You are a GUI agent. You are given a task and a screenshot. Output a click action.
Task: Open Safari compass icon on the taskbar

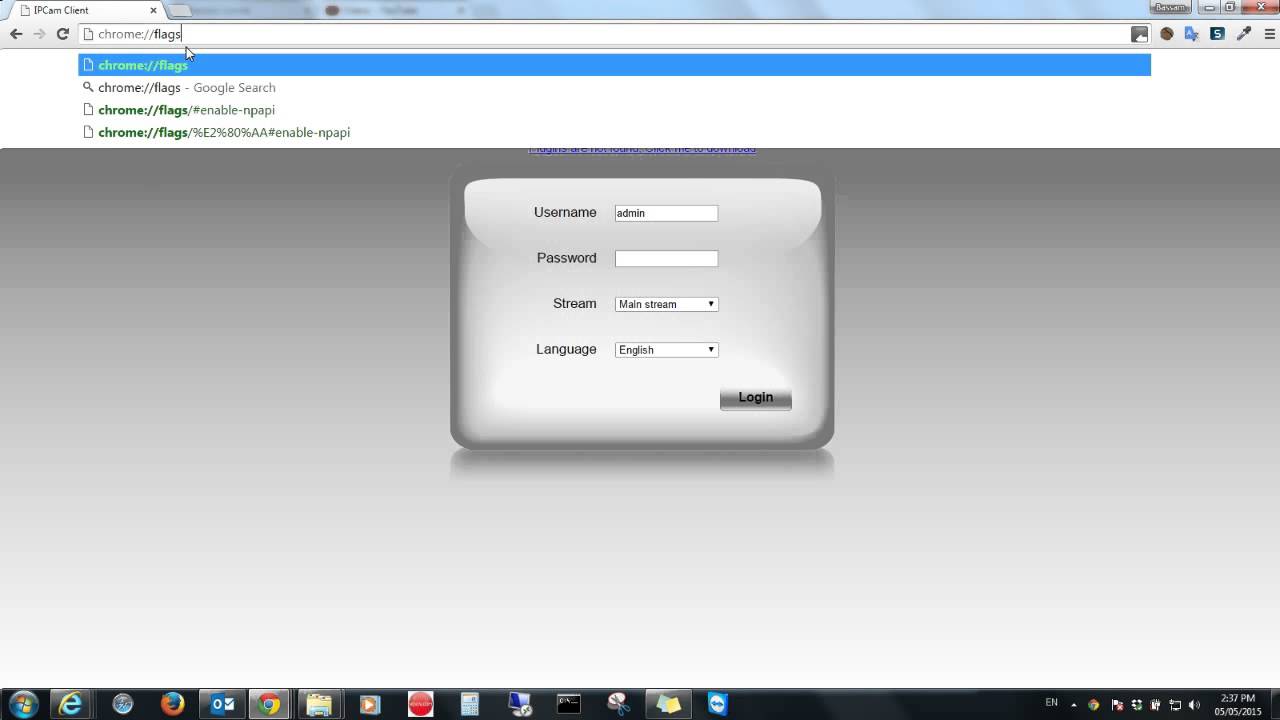pos(123,704)
